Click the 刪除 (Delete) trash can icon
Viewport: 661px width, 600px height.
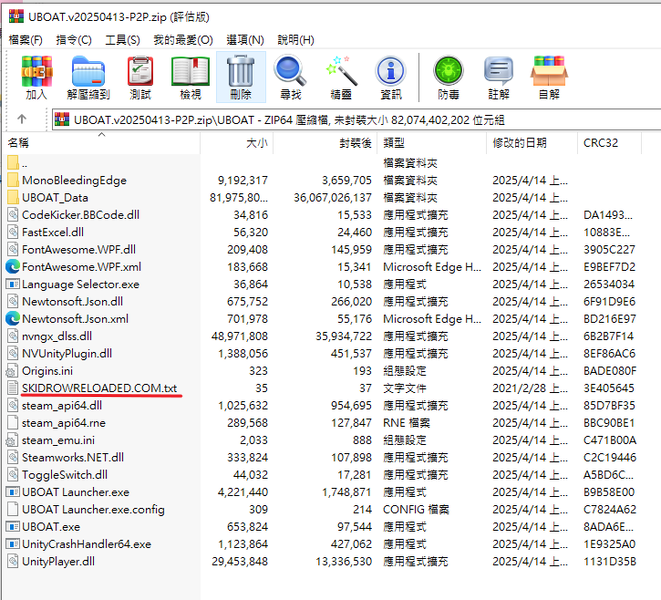coord(241,72)
